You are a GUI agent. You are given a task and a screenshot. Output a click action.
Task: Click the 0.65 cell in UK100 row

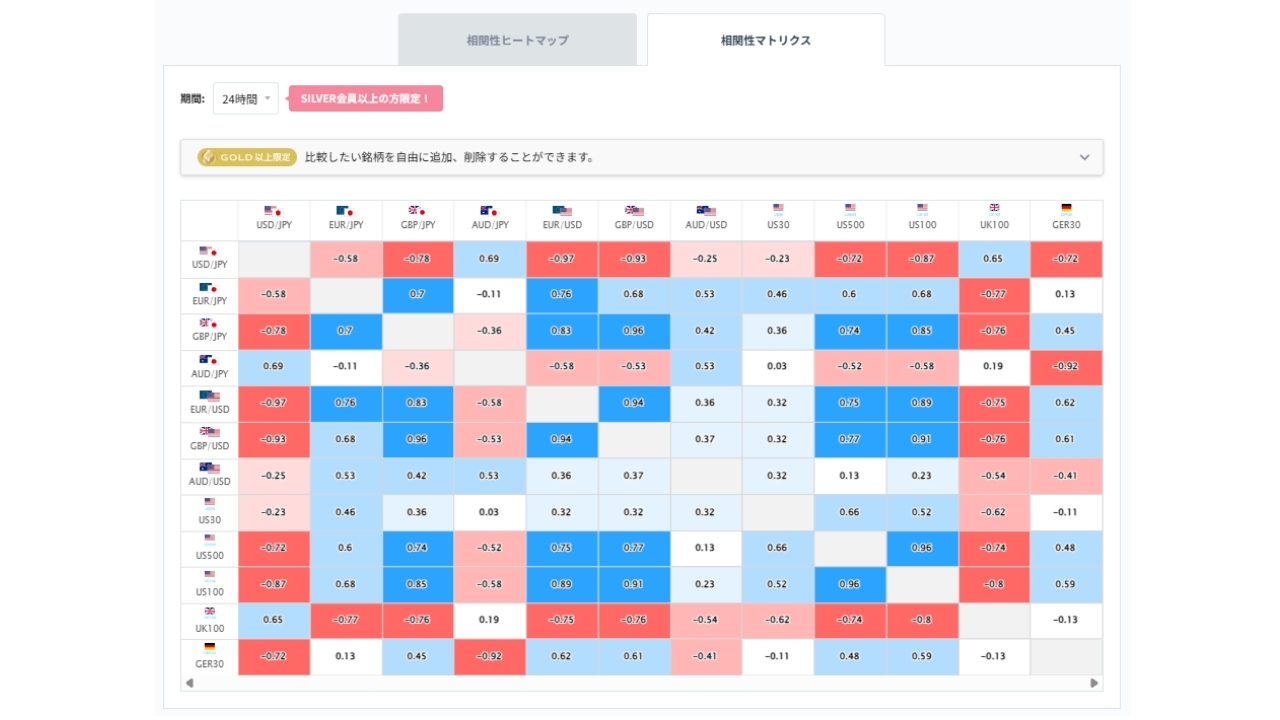coord(273,620)
